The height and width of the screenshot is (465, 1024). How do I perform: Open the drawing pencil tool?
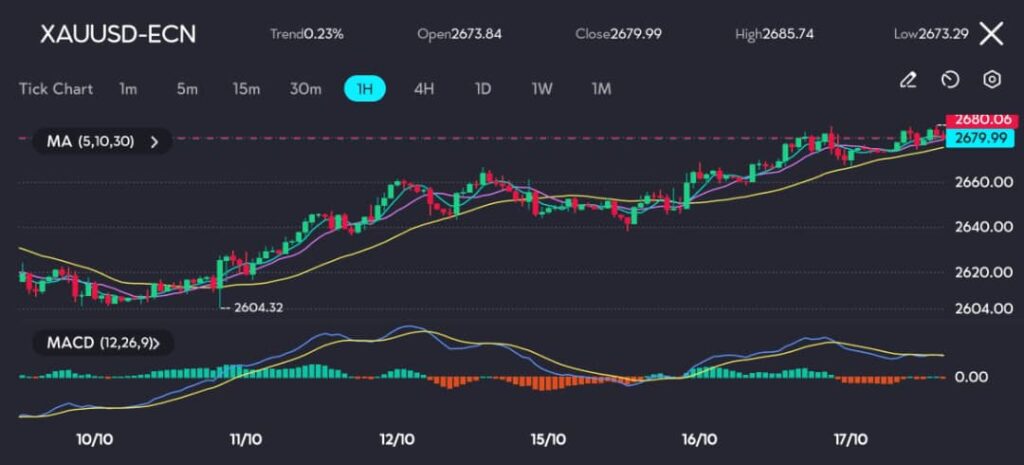pos(908,80)
